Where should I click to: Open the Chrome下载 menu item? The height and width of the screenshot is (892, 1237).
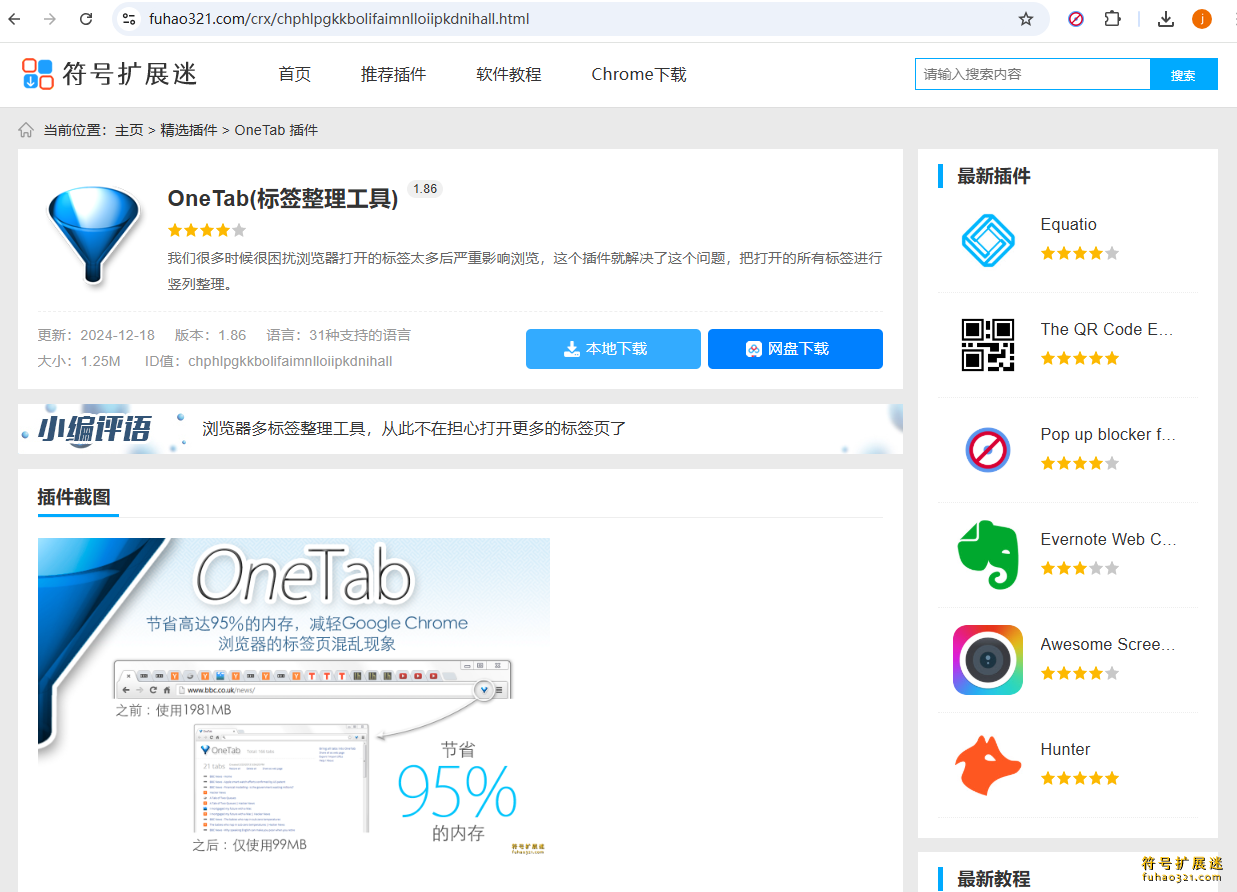pyautogui.click(x=639, y=74)
